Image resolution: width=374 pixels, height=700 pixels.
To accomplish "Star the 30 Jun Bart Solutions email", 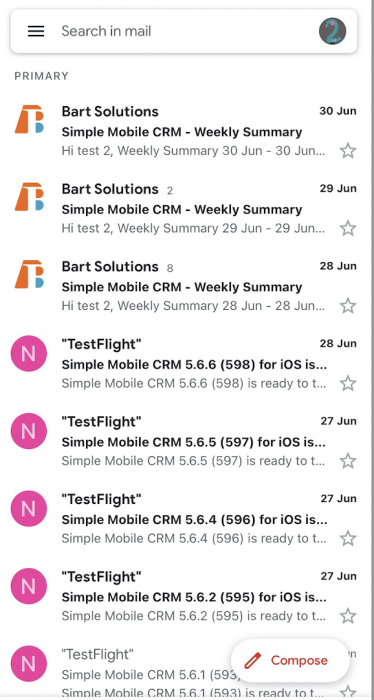I will pos(348,151).
